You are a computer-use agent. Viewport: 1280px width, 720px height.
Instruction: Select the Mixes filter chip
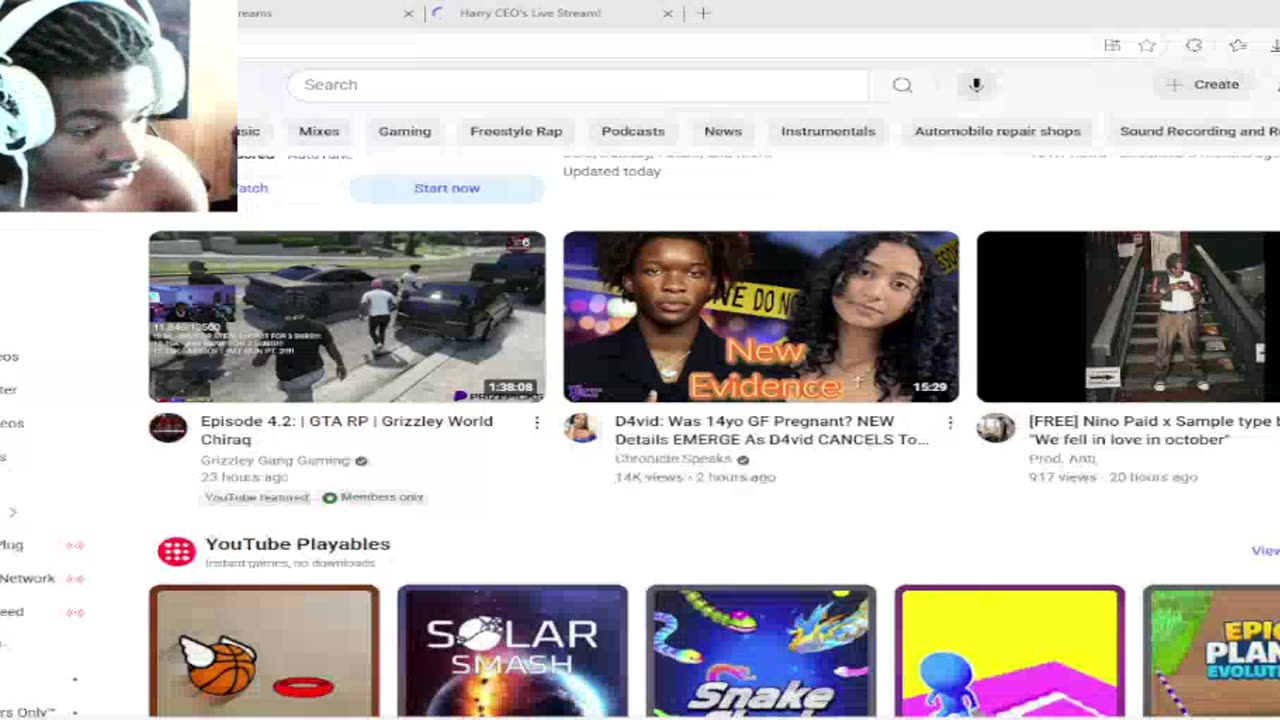(x=319, y=131)
